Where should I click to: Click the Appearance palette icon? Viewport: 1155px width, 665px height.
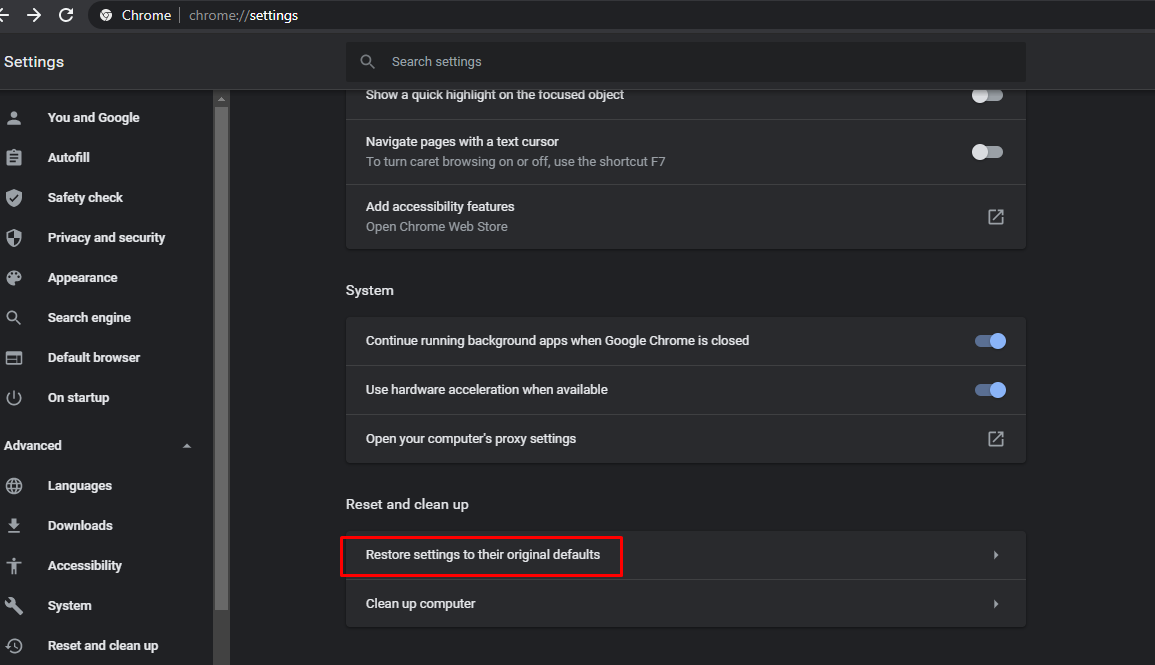(x=14, y=278)
